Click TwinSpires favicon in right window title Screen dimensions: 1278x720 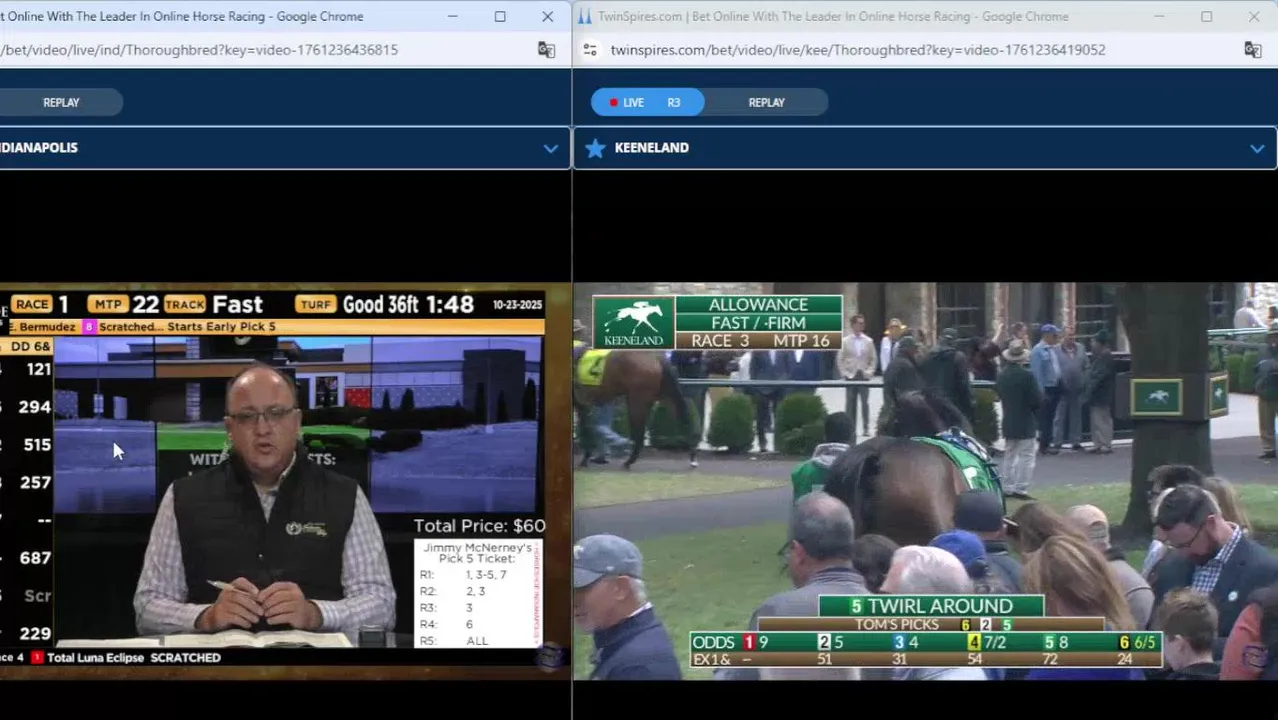[x=584, y=16]
